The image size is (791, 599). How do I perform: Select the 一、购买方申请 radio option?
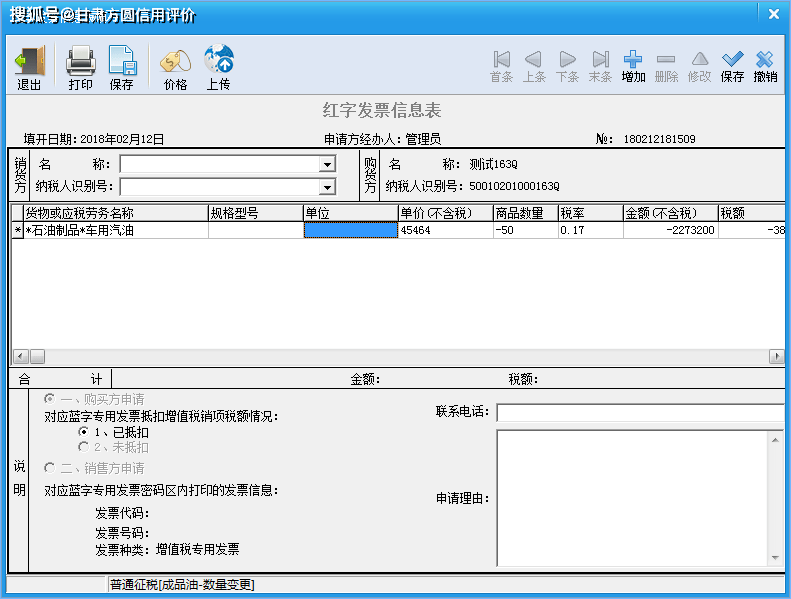(50, 399)
